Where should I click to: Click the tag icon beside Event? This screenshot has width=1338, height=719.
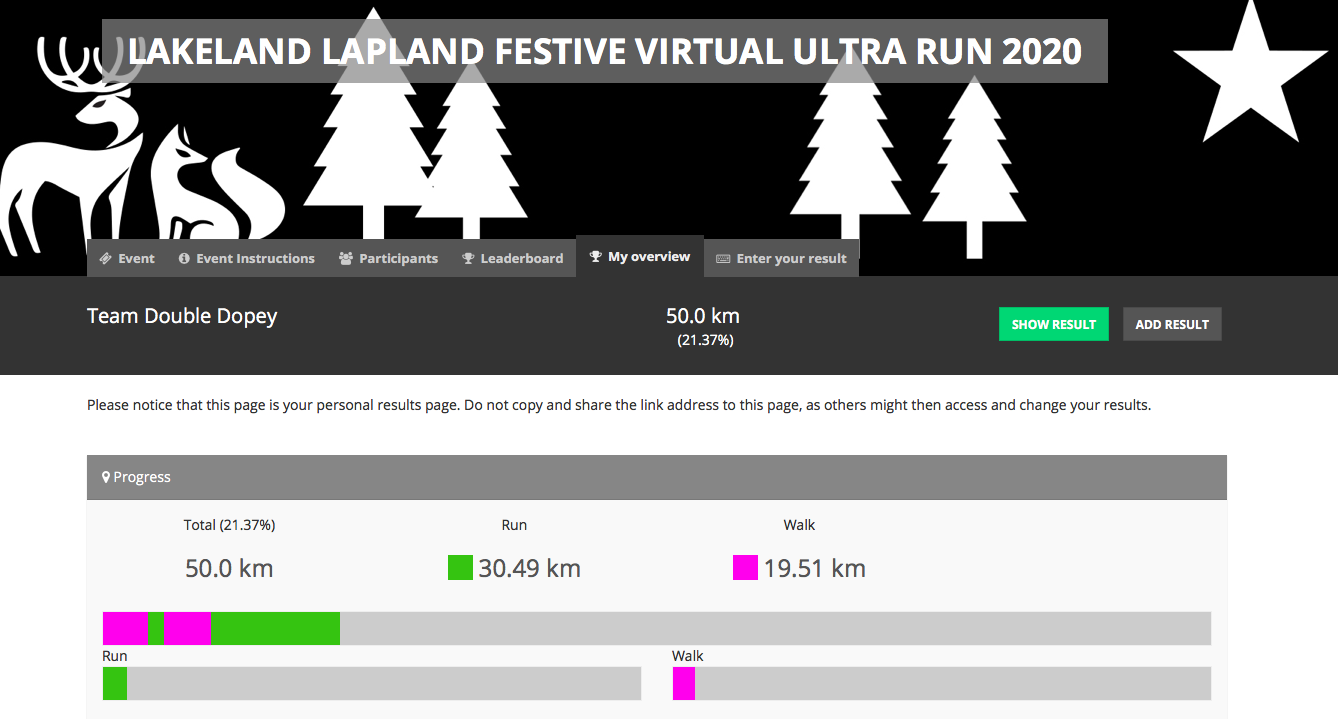[106, 258]
